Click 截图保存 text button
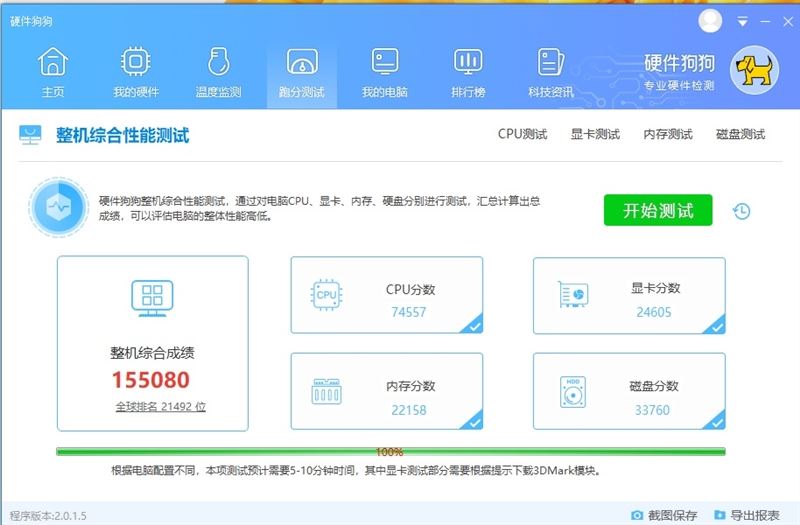Screen dimensions: 800x525 (672, 515)
